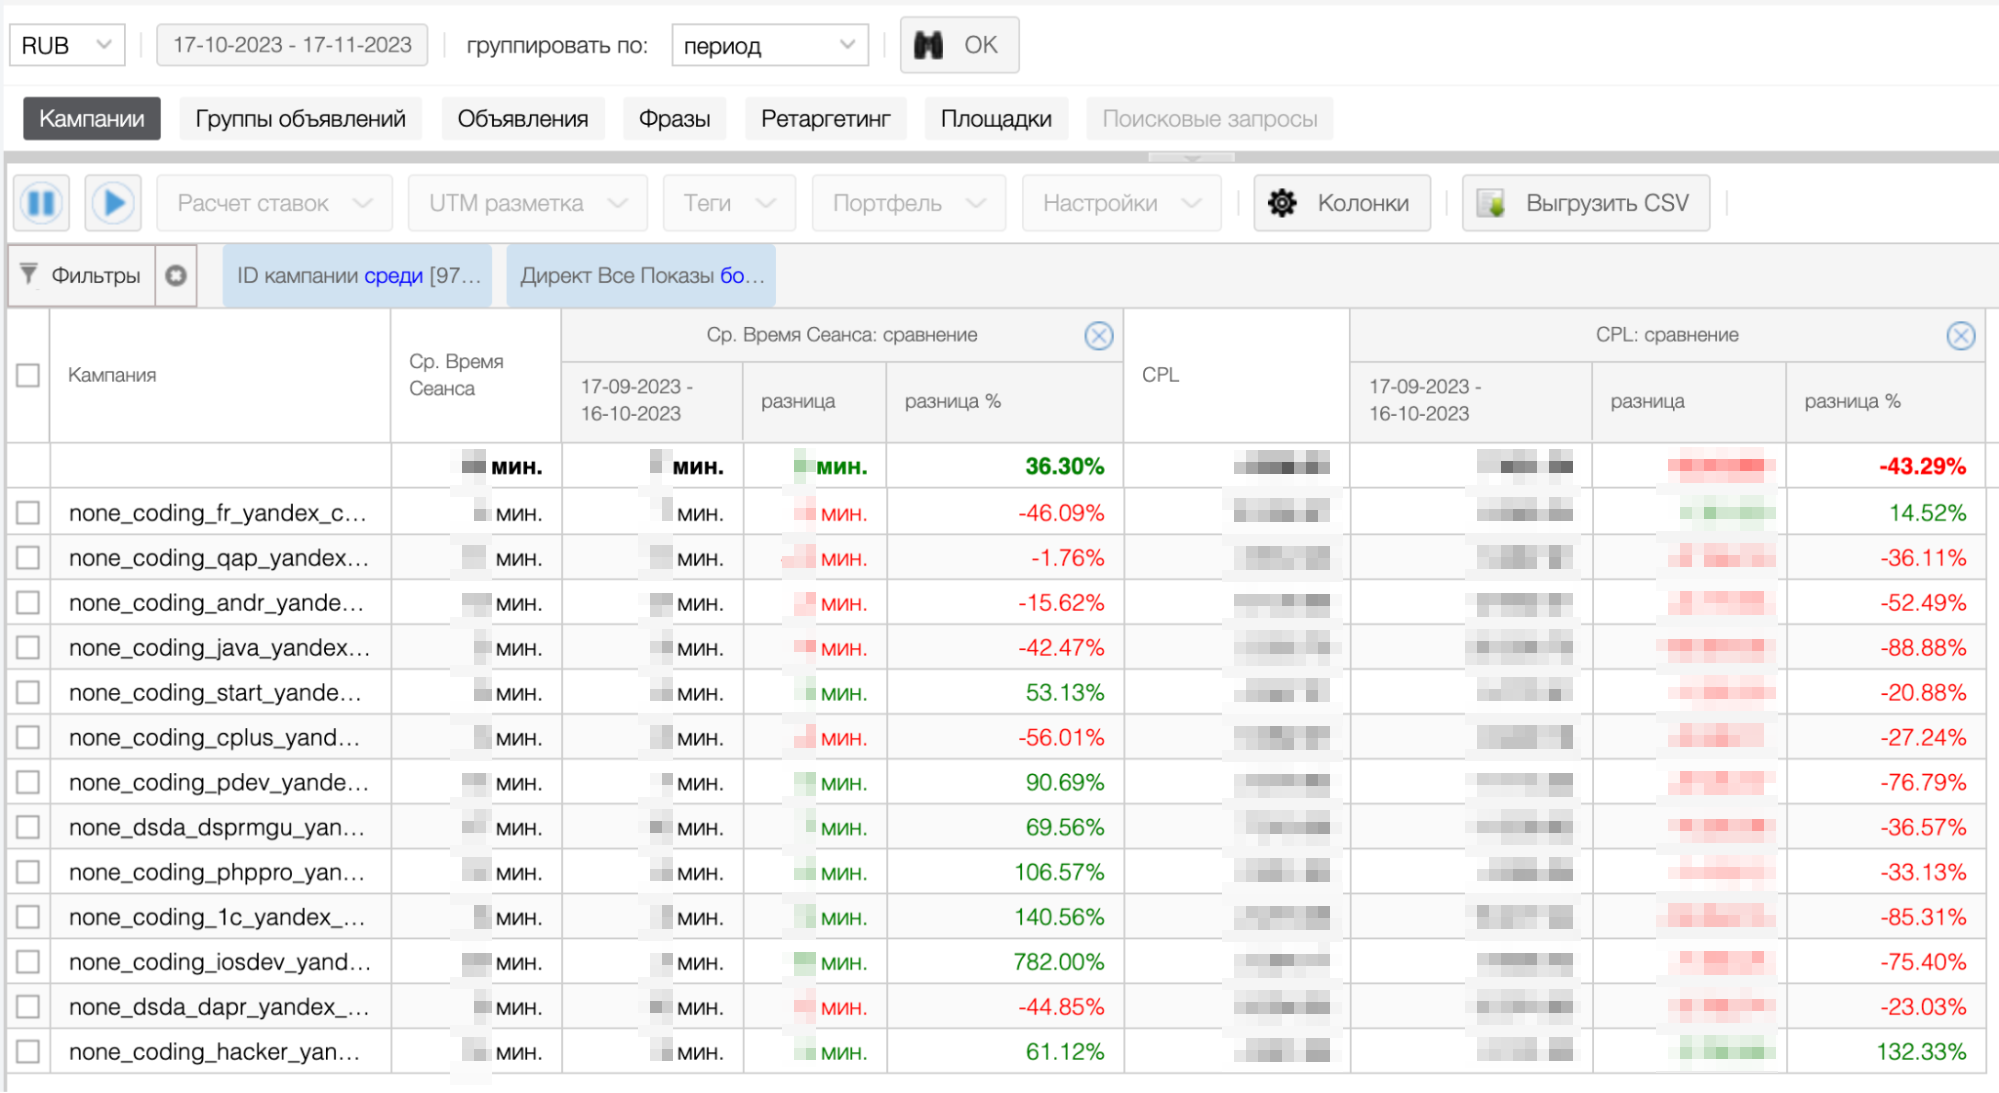Switch to Группы объявлений tab
Image resolution: width=1999 pixels, height=1093 pixels.
(x=300, y=119)
